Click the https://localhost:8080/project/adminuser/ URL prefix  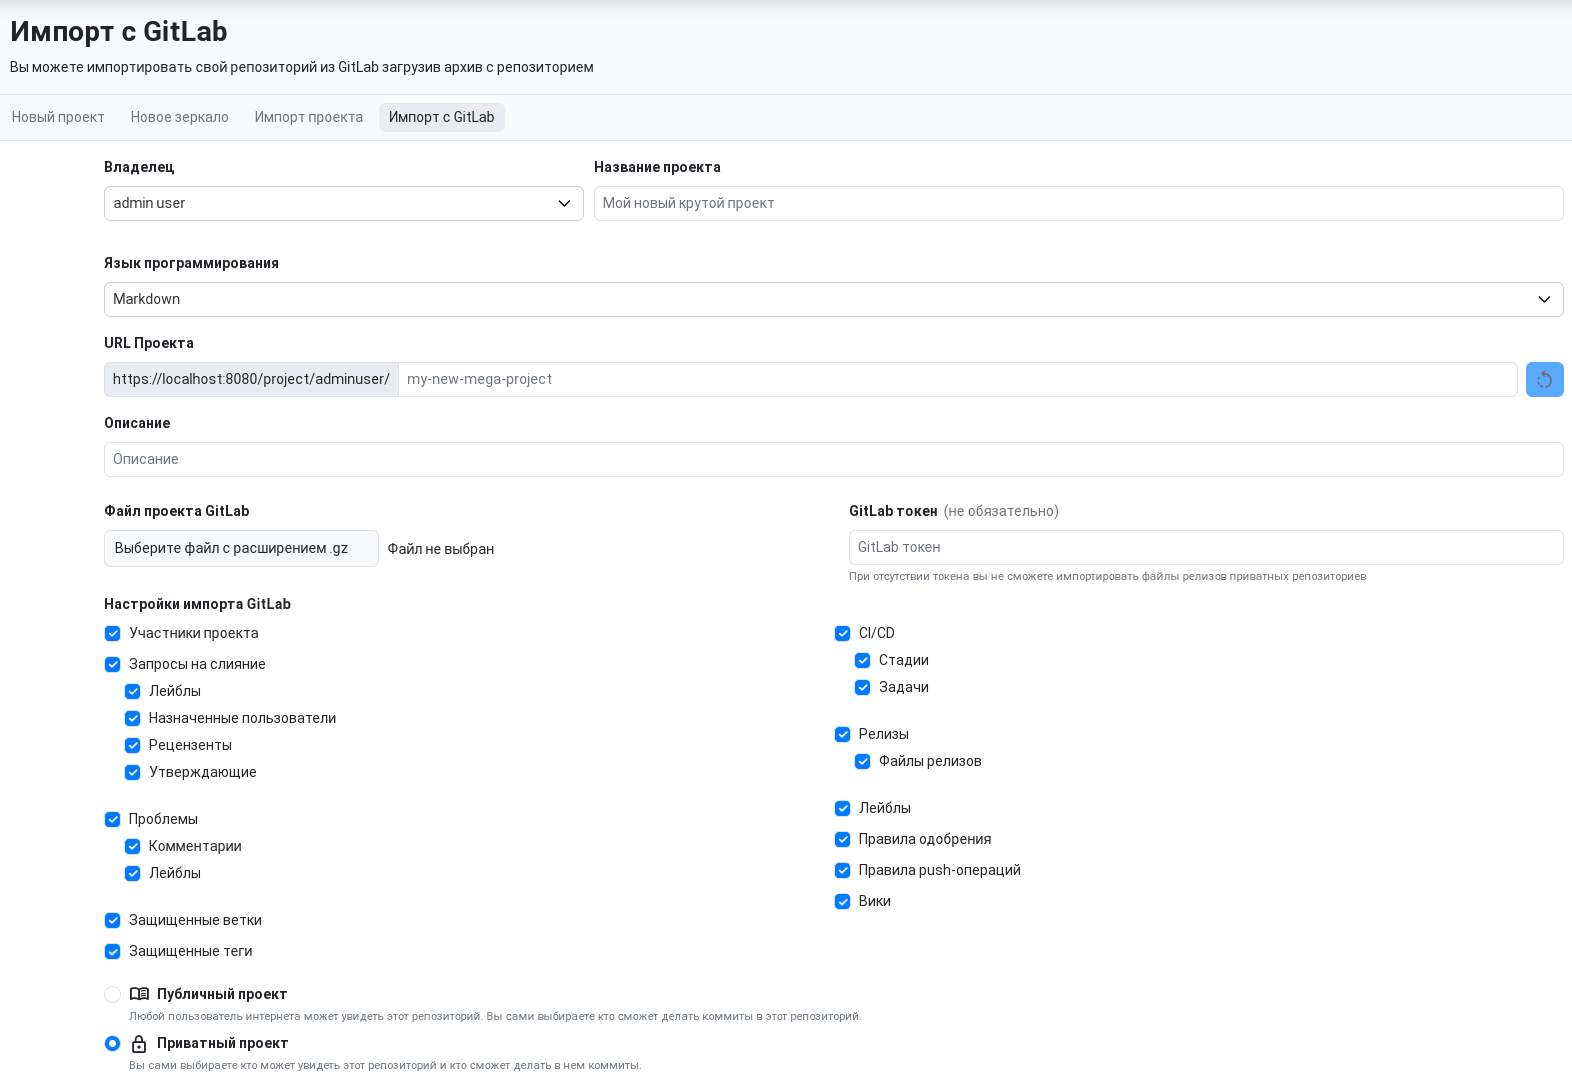(251, 379)
